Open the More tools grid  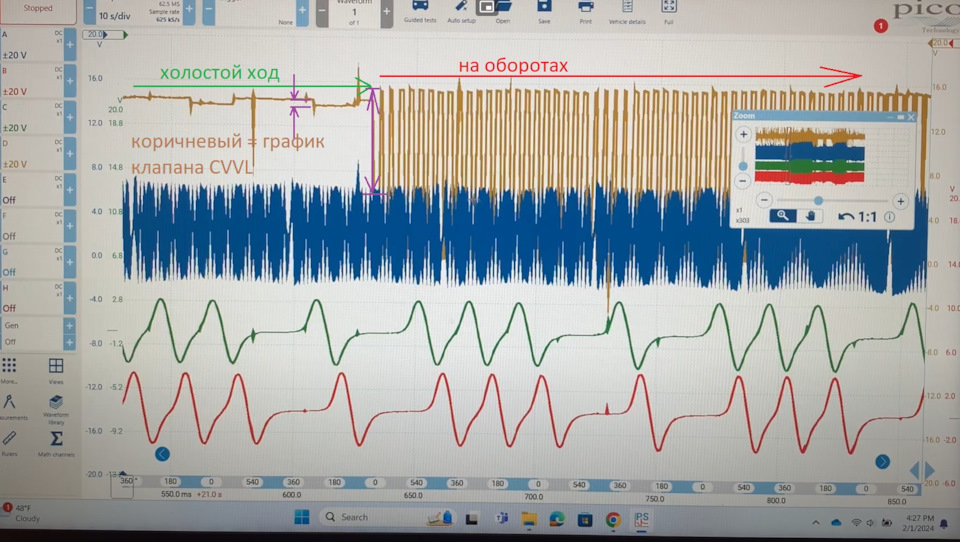(x=9, y=370)
